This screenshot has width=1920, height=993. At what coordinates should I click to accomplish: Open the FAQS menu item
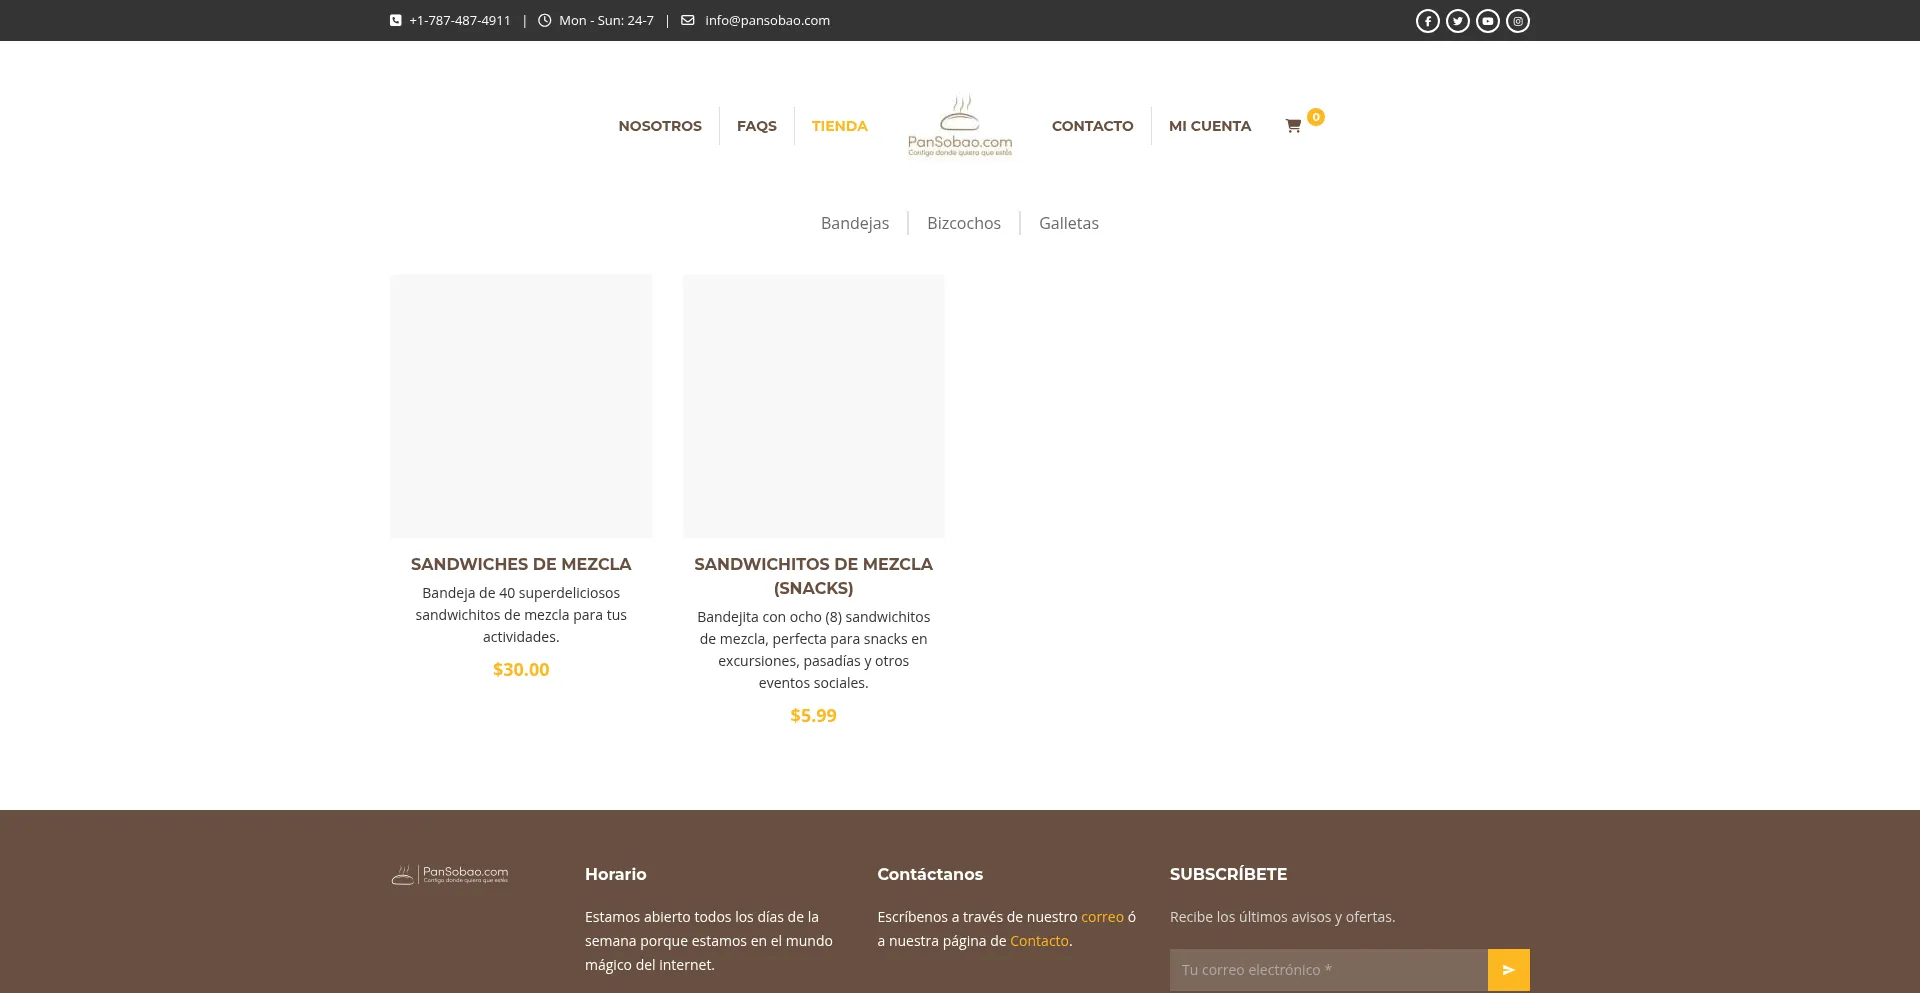coord(756,126)
